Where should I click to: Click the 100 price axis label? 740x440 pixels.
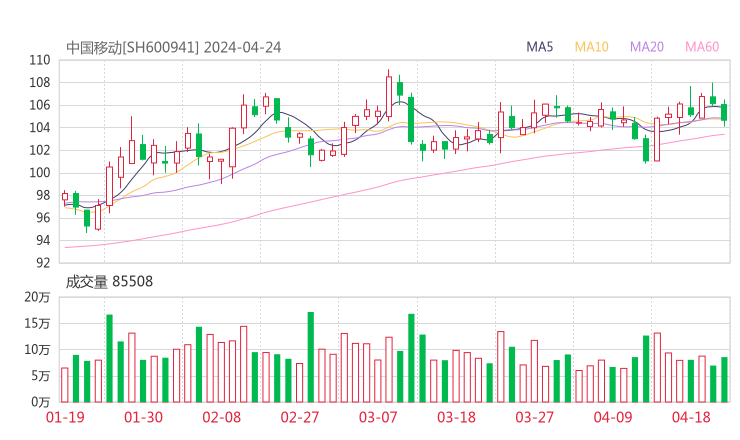click(x=40, y=173)
